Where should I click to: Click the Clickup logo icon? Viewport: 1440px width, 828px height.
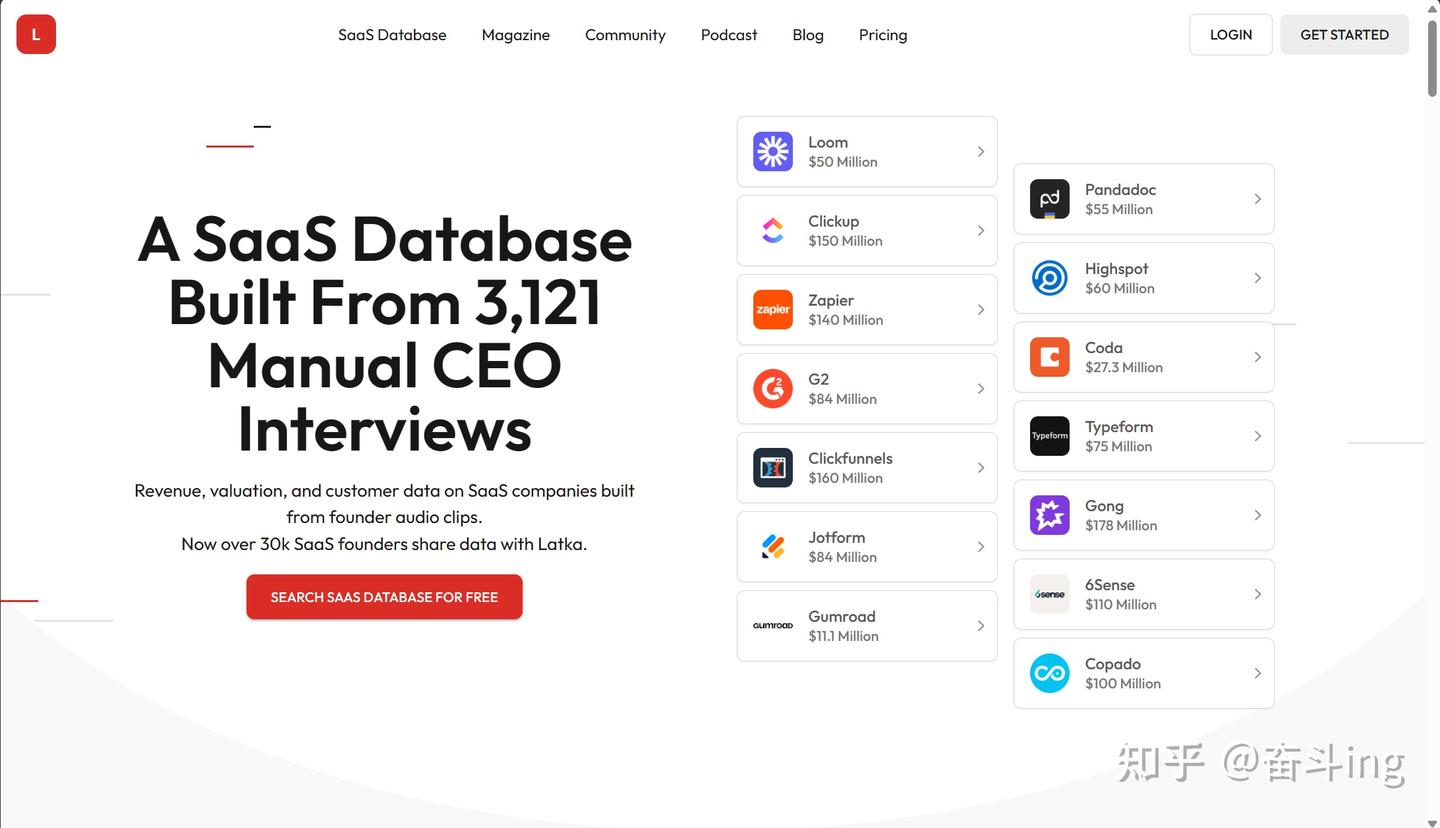(773, 230)
